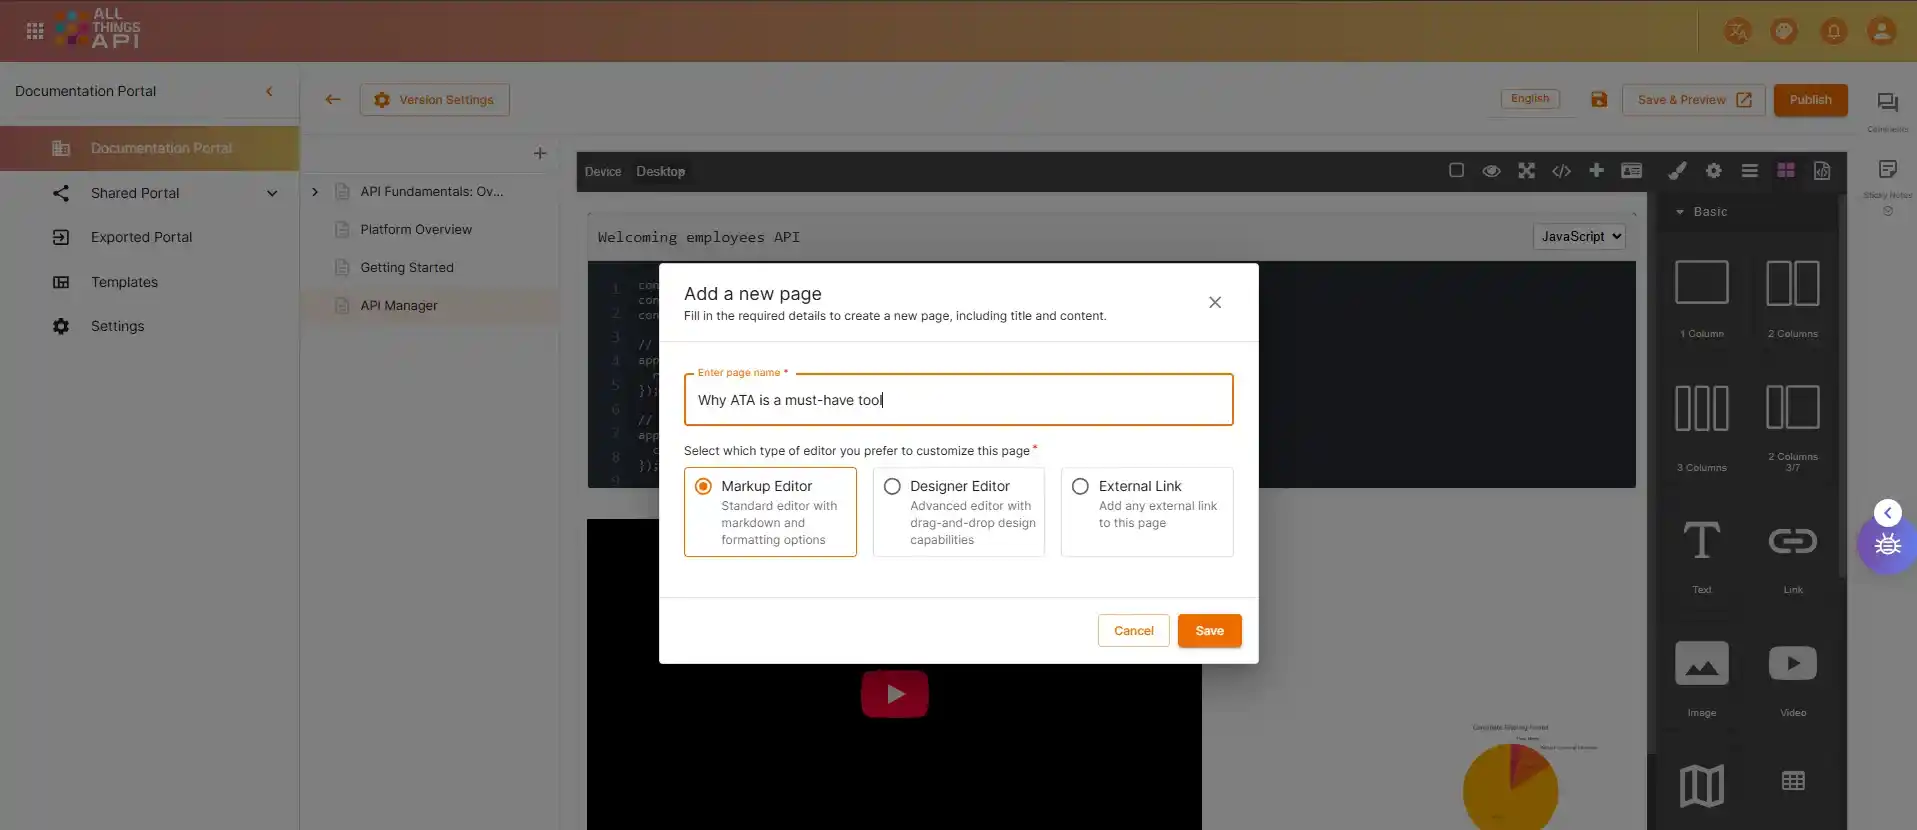Choose the Designer Editor radio option

pyautogui.click(x=892, y=486)
